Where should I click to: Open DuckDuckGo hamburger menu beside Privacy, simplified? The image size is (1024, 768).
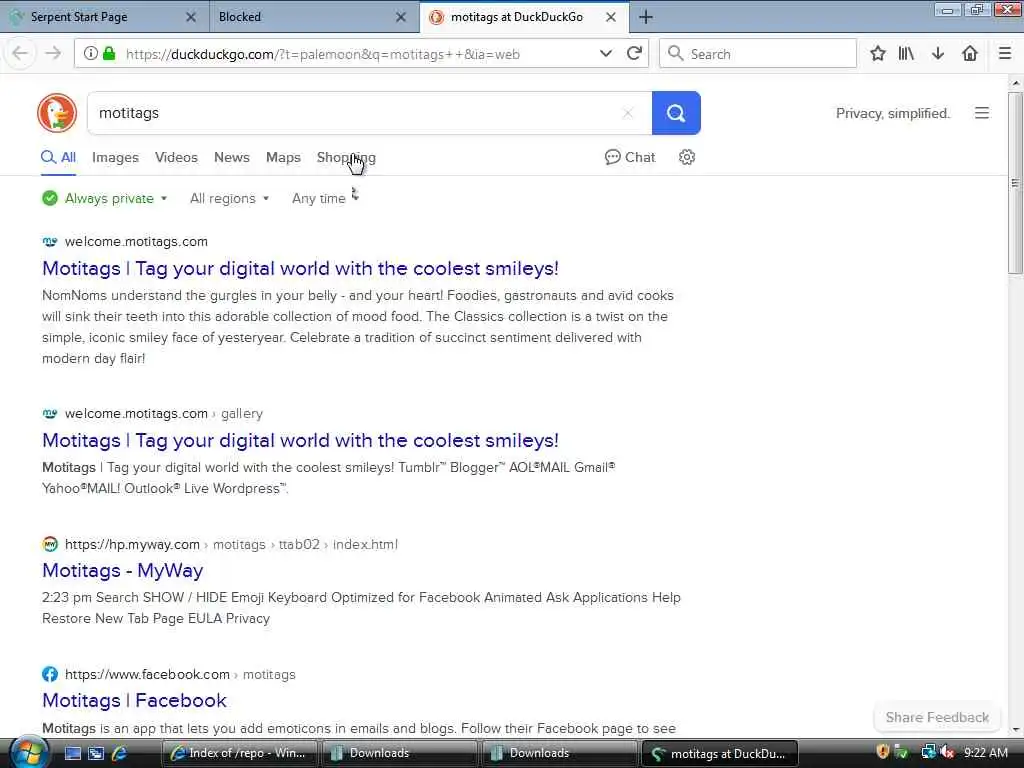[x=982, y=113]
